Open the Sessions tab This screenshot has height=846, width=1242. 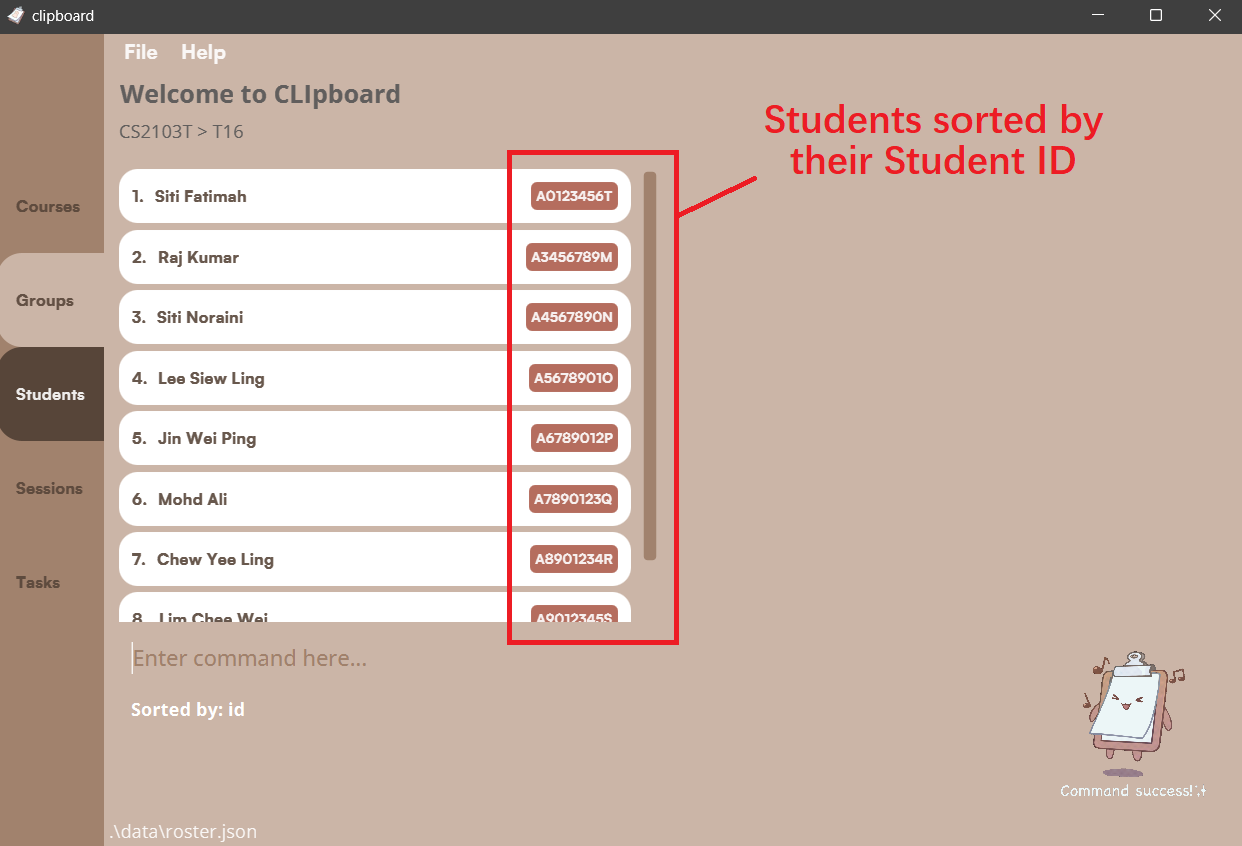49,489
